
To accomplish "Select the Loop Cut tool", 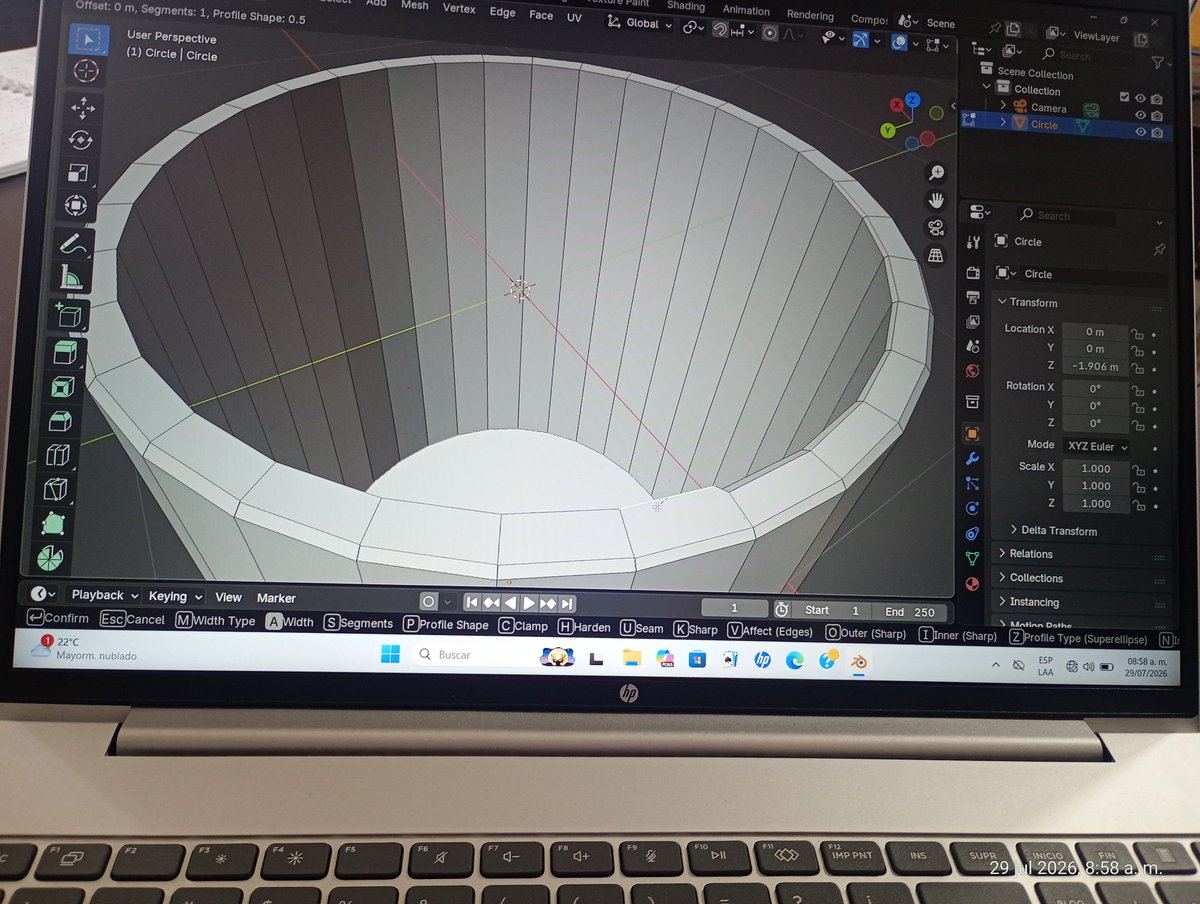I will tap(58, 456).
